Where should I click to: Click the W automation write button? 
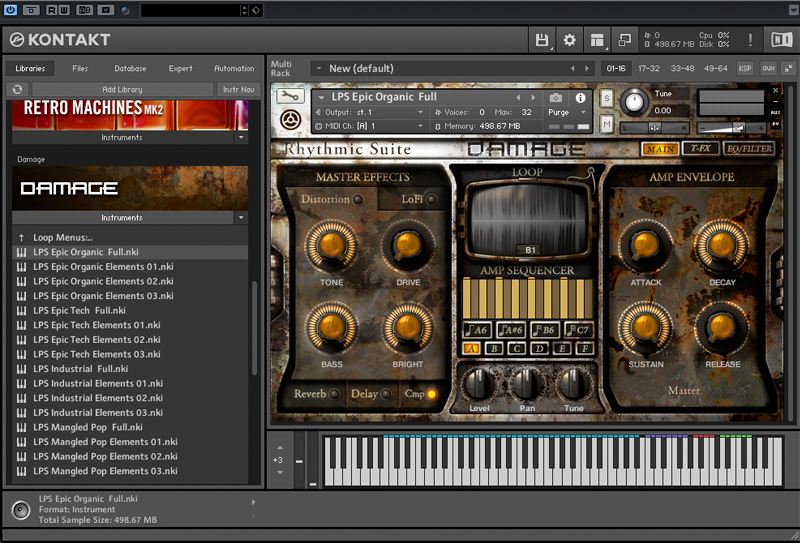[64, 10]
